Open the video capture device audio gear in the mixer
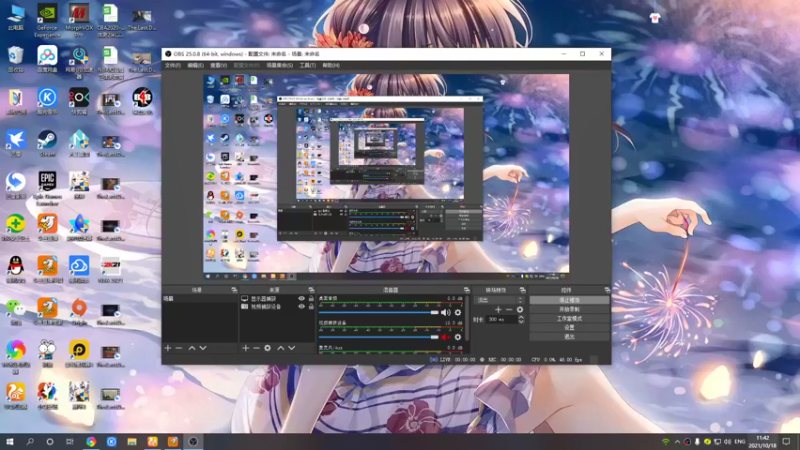The image size is (800, 450). [458, 337]
